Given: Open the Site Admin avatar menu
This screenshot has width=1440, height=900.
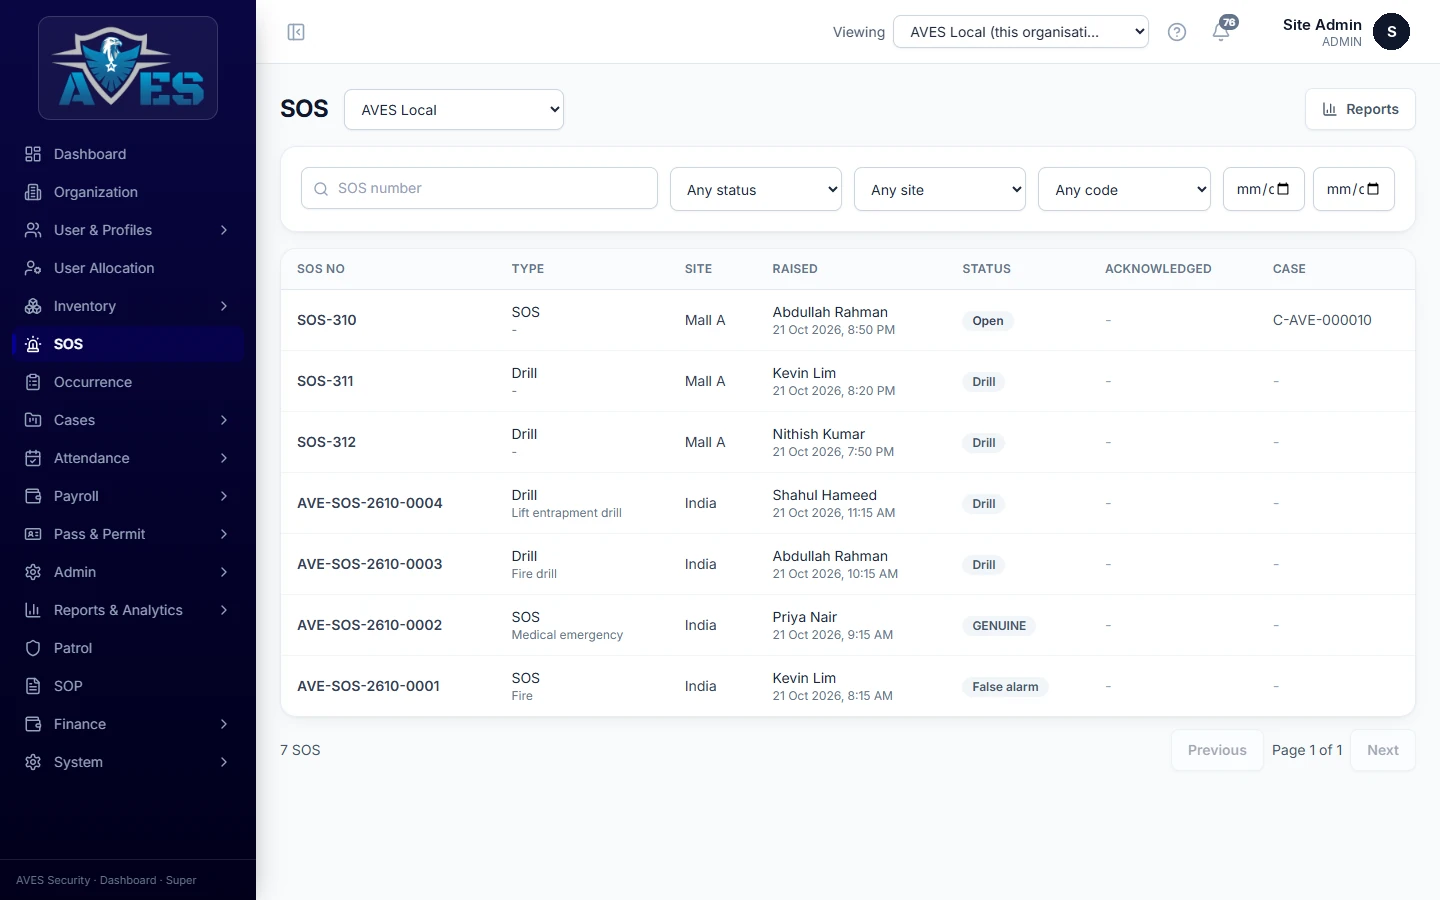Looking at the screenshot, I should (x=1391, y=32).
